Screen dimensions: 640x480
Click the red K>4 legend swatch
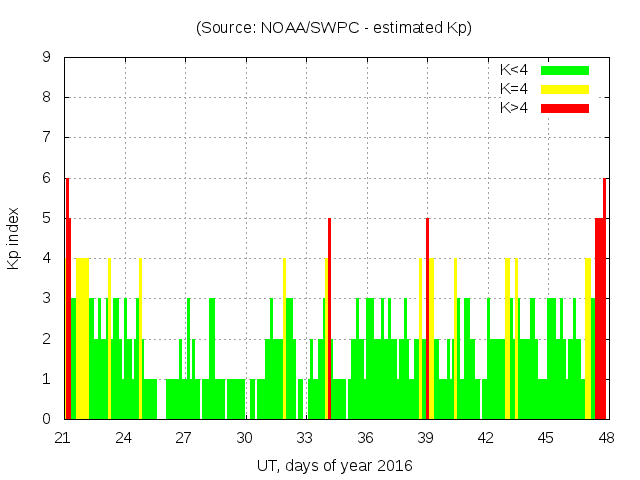565,107
